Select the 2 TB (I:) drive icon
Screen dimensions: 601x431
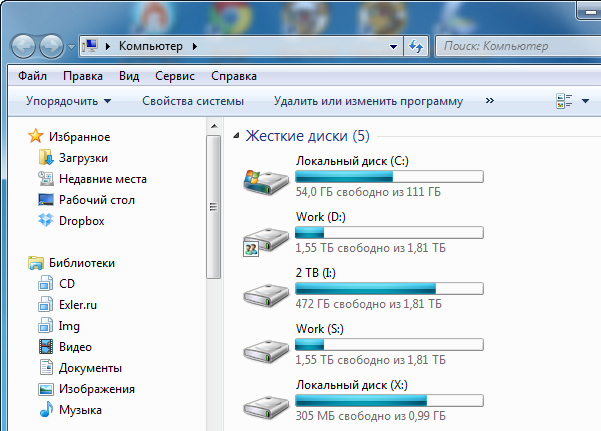(x=266, y=294)
